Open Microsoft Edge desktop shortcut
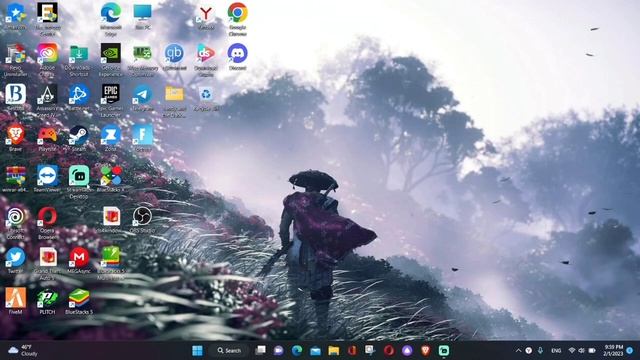640x360 pixels. pos(111,13)
